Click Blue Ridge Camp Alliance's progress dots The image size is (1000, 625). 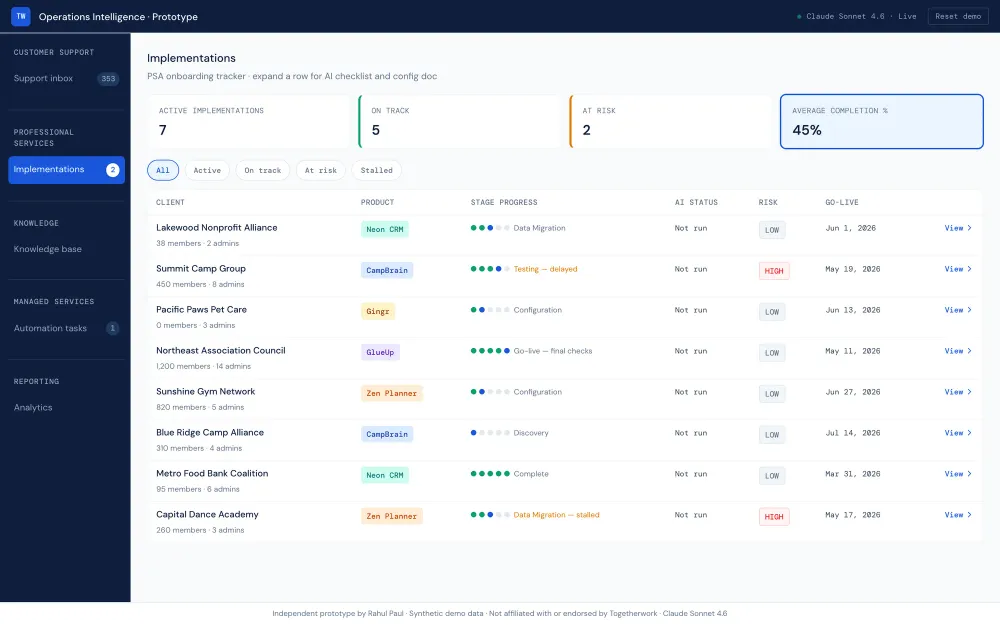coord(490,433)
